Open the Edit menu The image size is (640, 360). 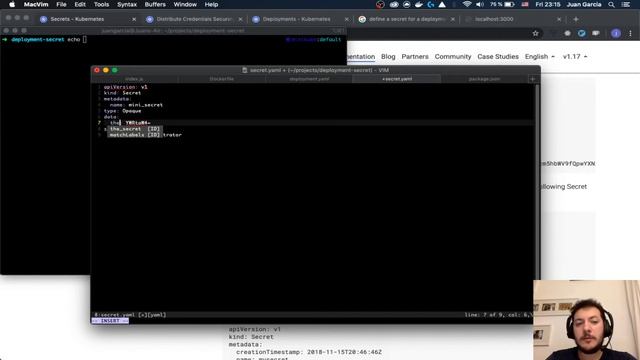[x=80, y=4]
